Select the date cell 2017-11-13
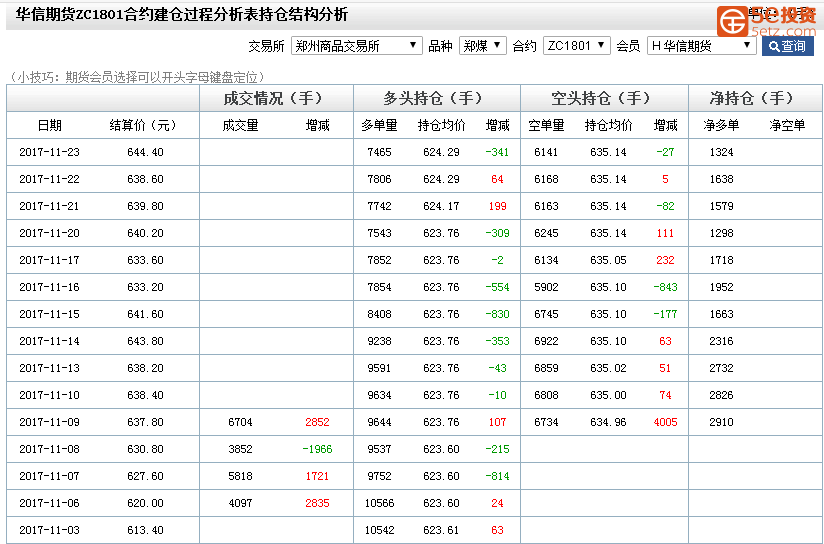This screenshot has height=544, width=824. point(49,368)
